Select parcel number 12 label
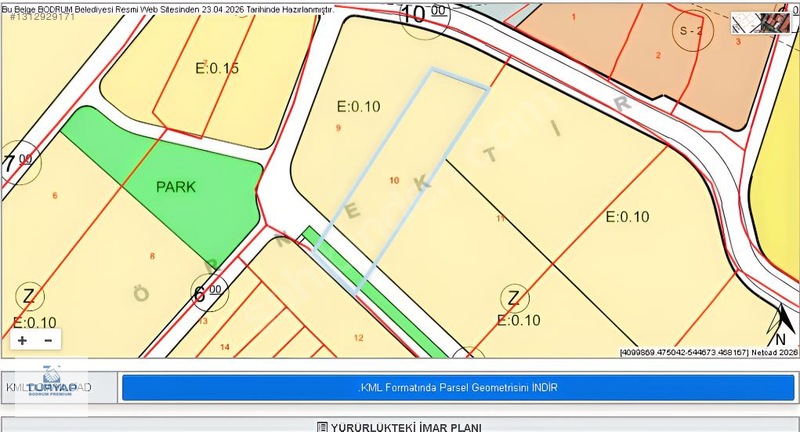Viewport: 800px width, 432px height. pyautogui.click(x=359, y=338)
